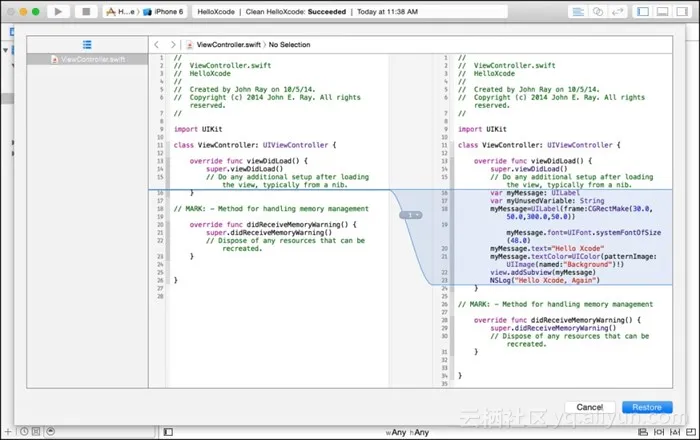Viewport: 700px width, 440px height.
Task: Click 'var myUnusedVariable: String' line
Action: [x=547, y=201]
